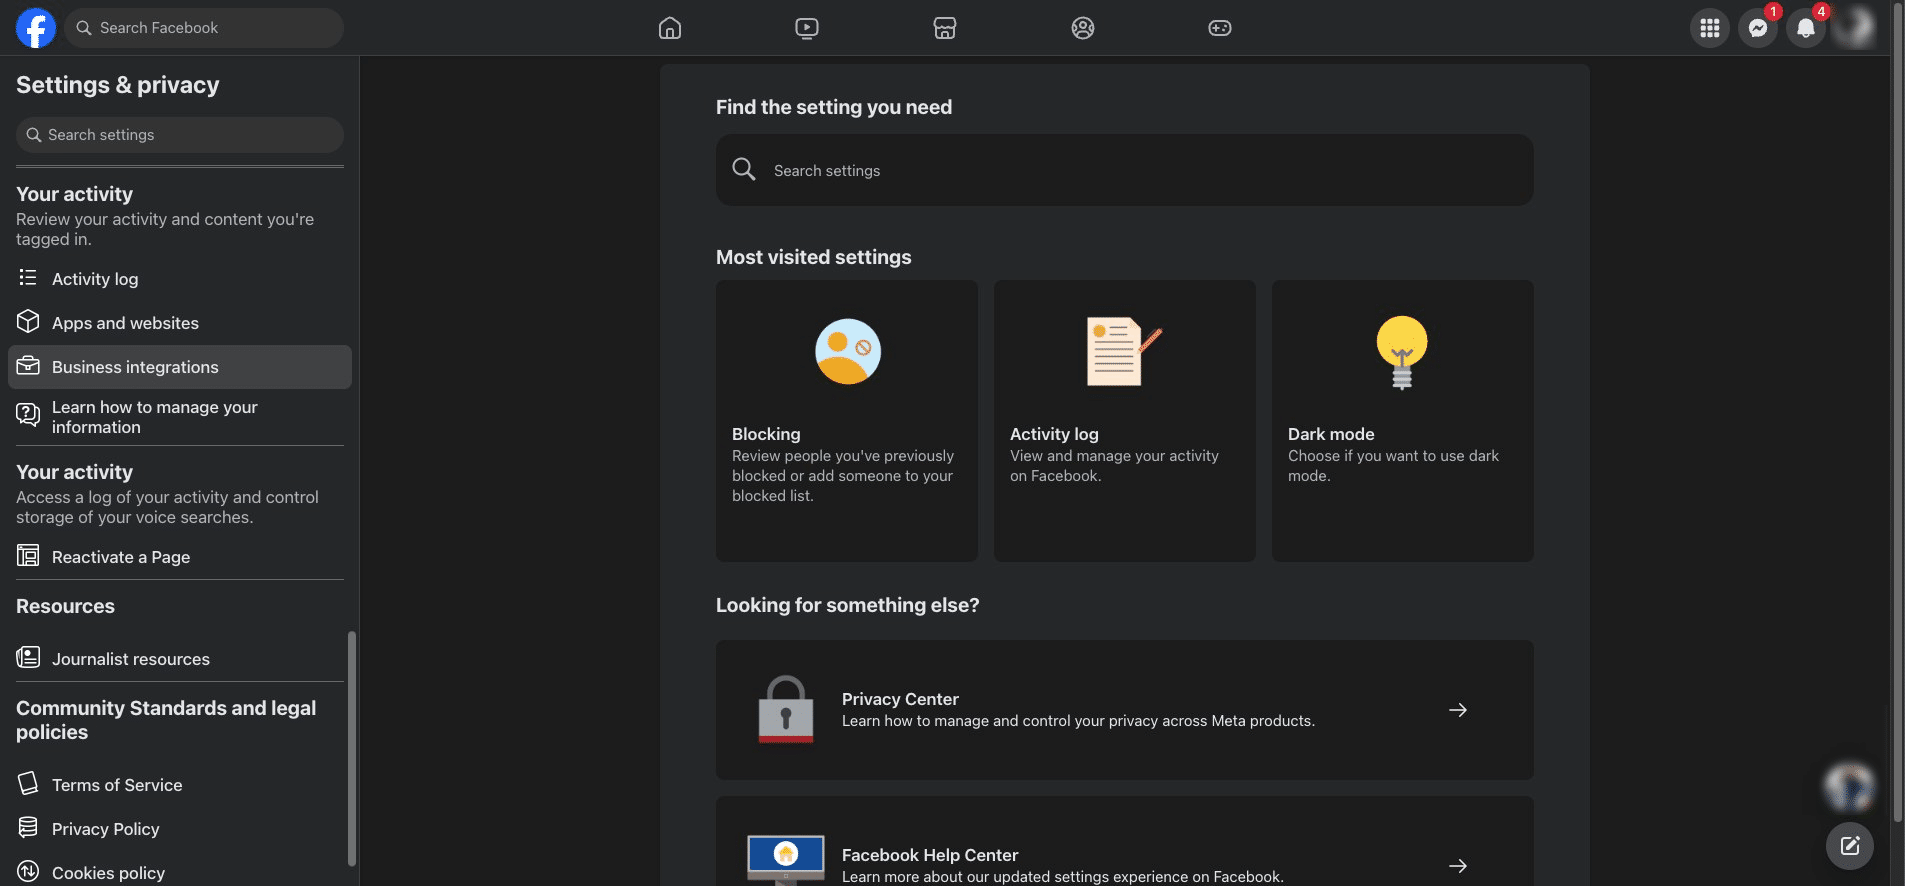Click the Activity log notepad illustration

click(x=1124, y=351)
